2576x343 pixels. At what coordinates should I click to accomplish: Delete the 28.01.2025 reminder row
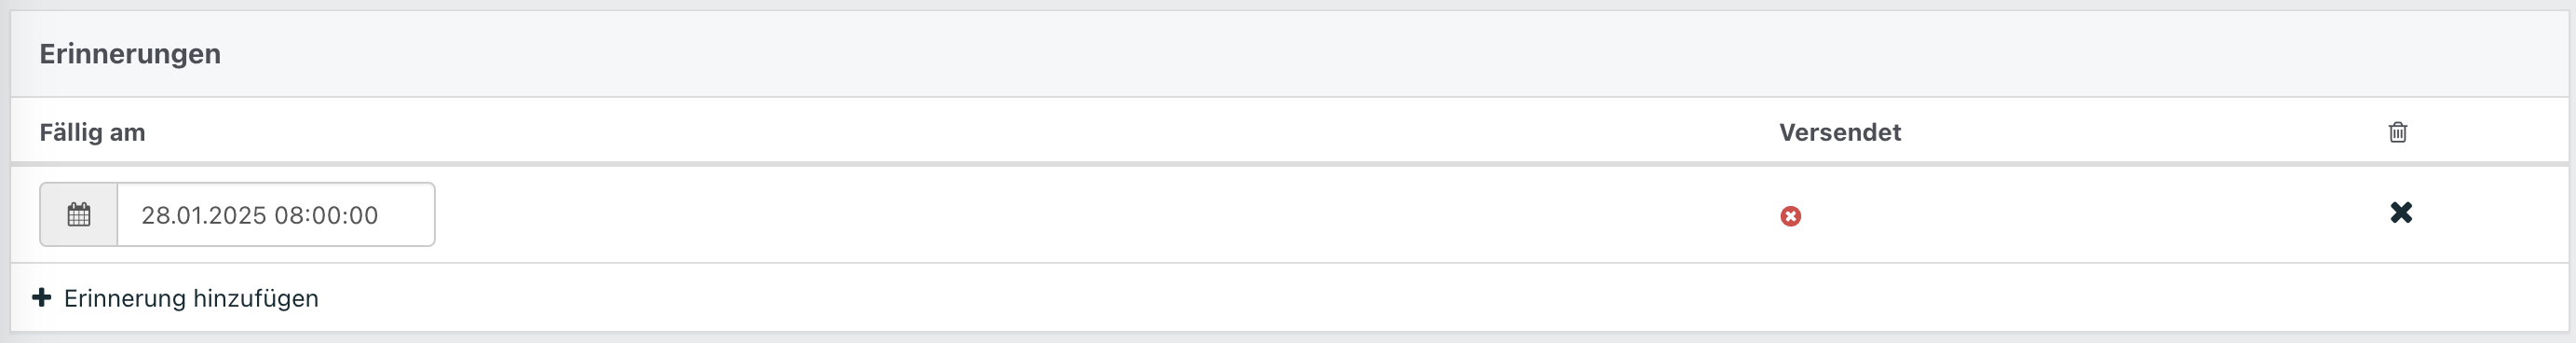pyautogui.click(x=2400, y=212)
